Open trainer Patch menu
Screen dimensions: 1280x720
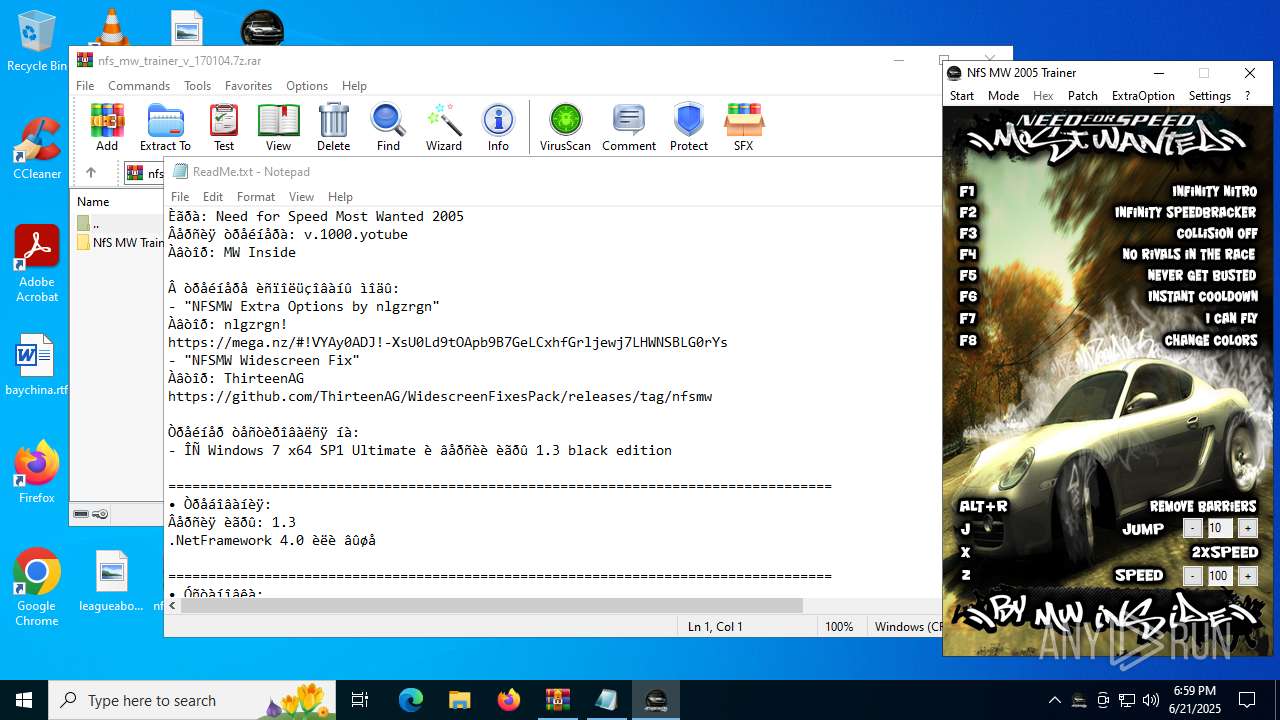click(x=1083, y=96)
